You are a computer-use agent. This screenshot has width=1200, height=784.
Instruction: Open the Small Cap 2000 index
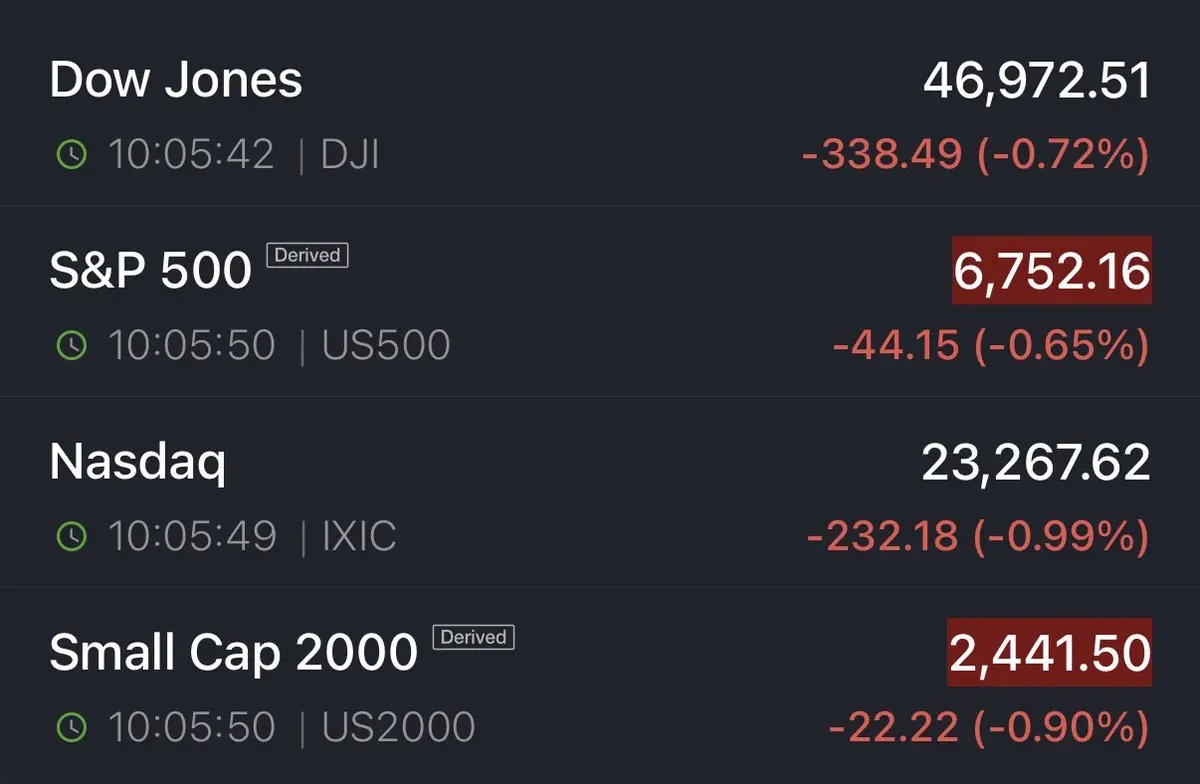[x=233, y=653]
